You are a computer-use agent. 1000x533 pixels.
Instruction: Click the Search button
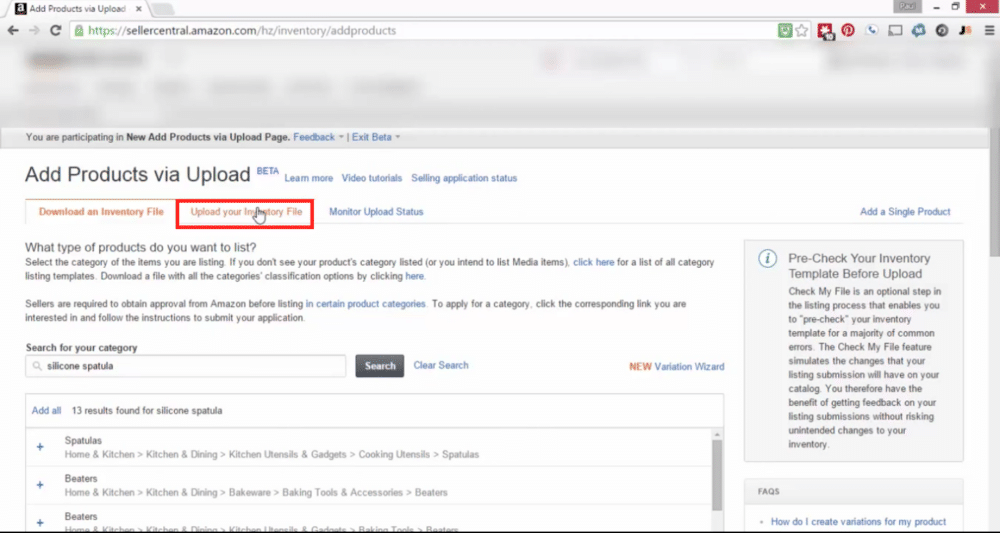coord(379,366)
